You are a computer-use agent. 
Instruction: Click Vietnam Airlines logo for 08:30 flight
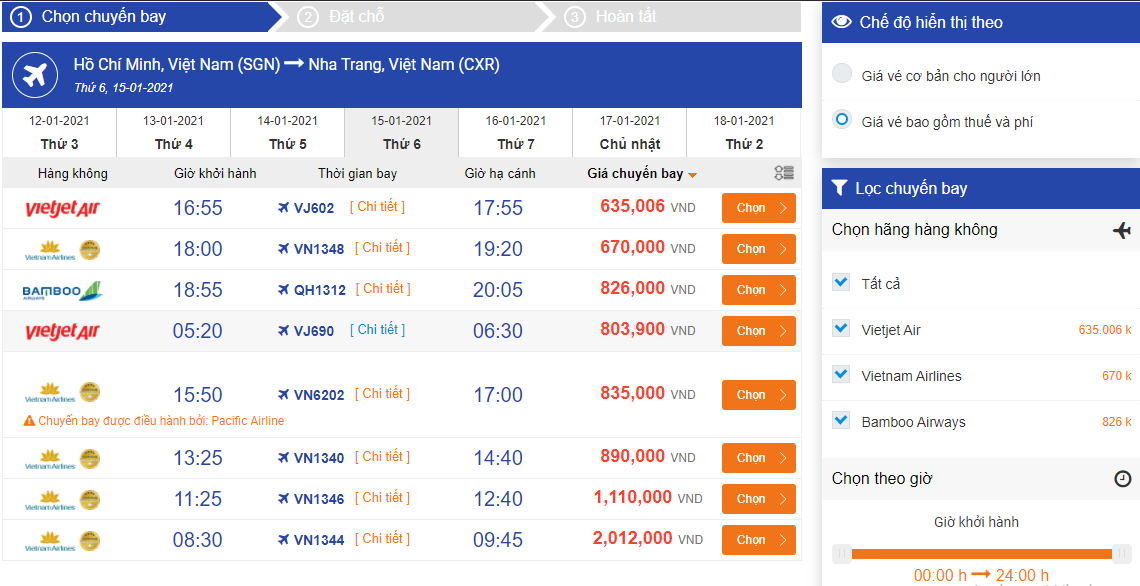click(x=63, y=541)
